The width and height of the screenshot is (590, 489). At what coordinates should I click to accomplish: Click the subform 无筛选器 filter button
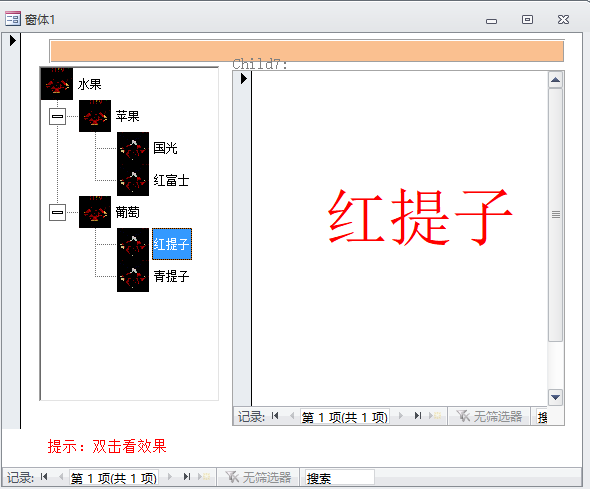coord(489,416)
